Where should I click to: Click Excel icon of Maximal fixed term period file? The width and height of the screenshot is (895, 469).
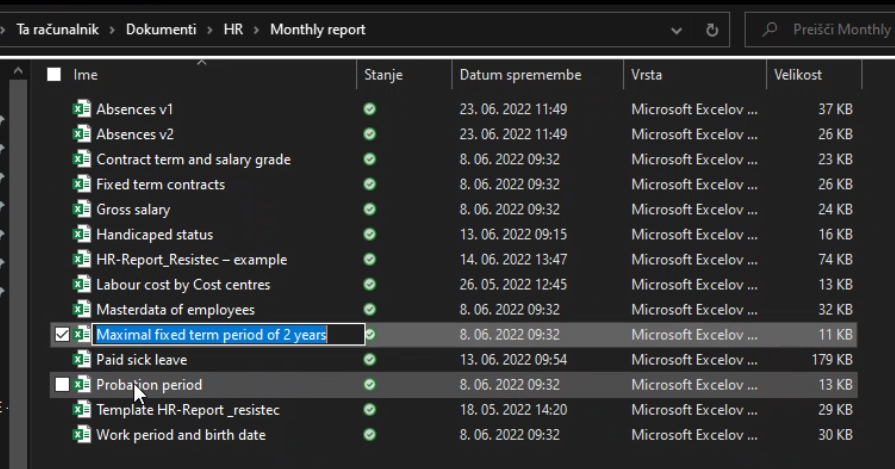82,334
